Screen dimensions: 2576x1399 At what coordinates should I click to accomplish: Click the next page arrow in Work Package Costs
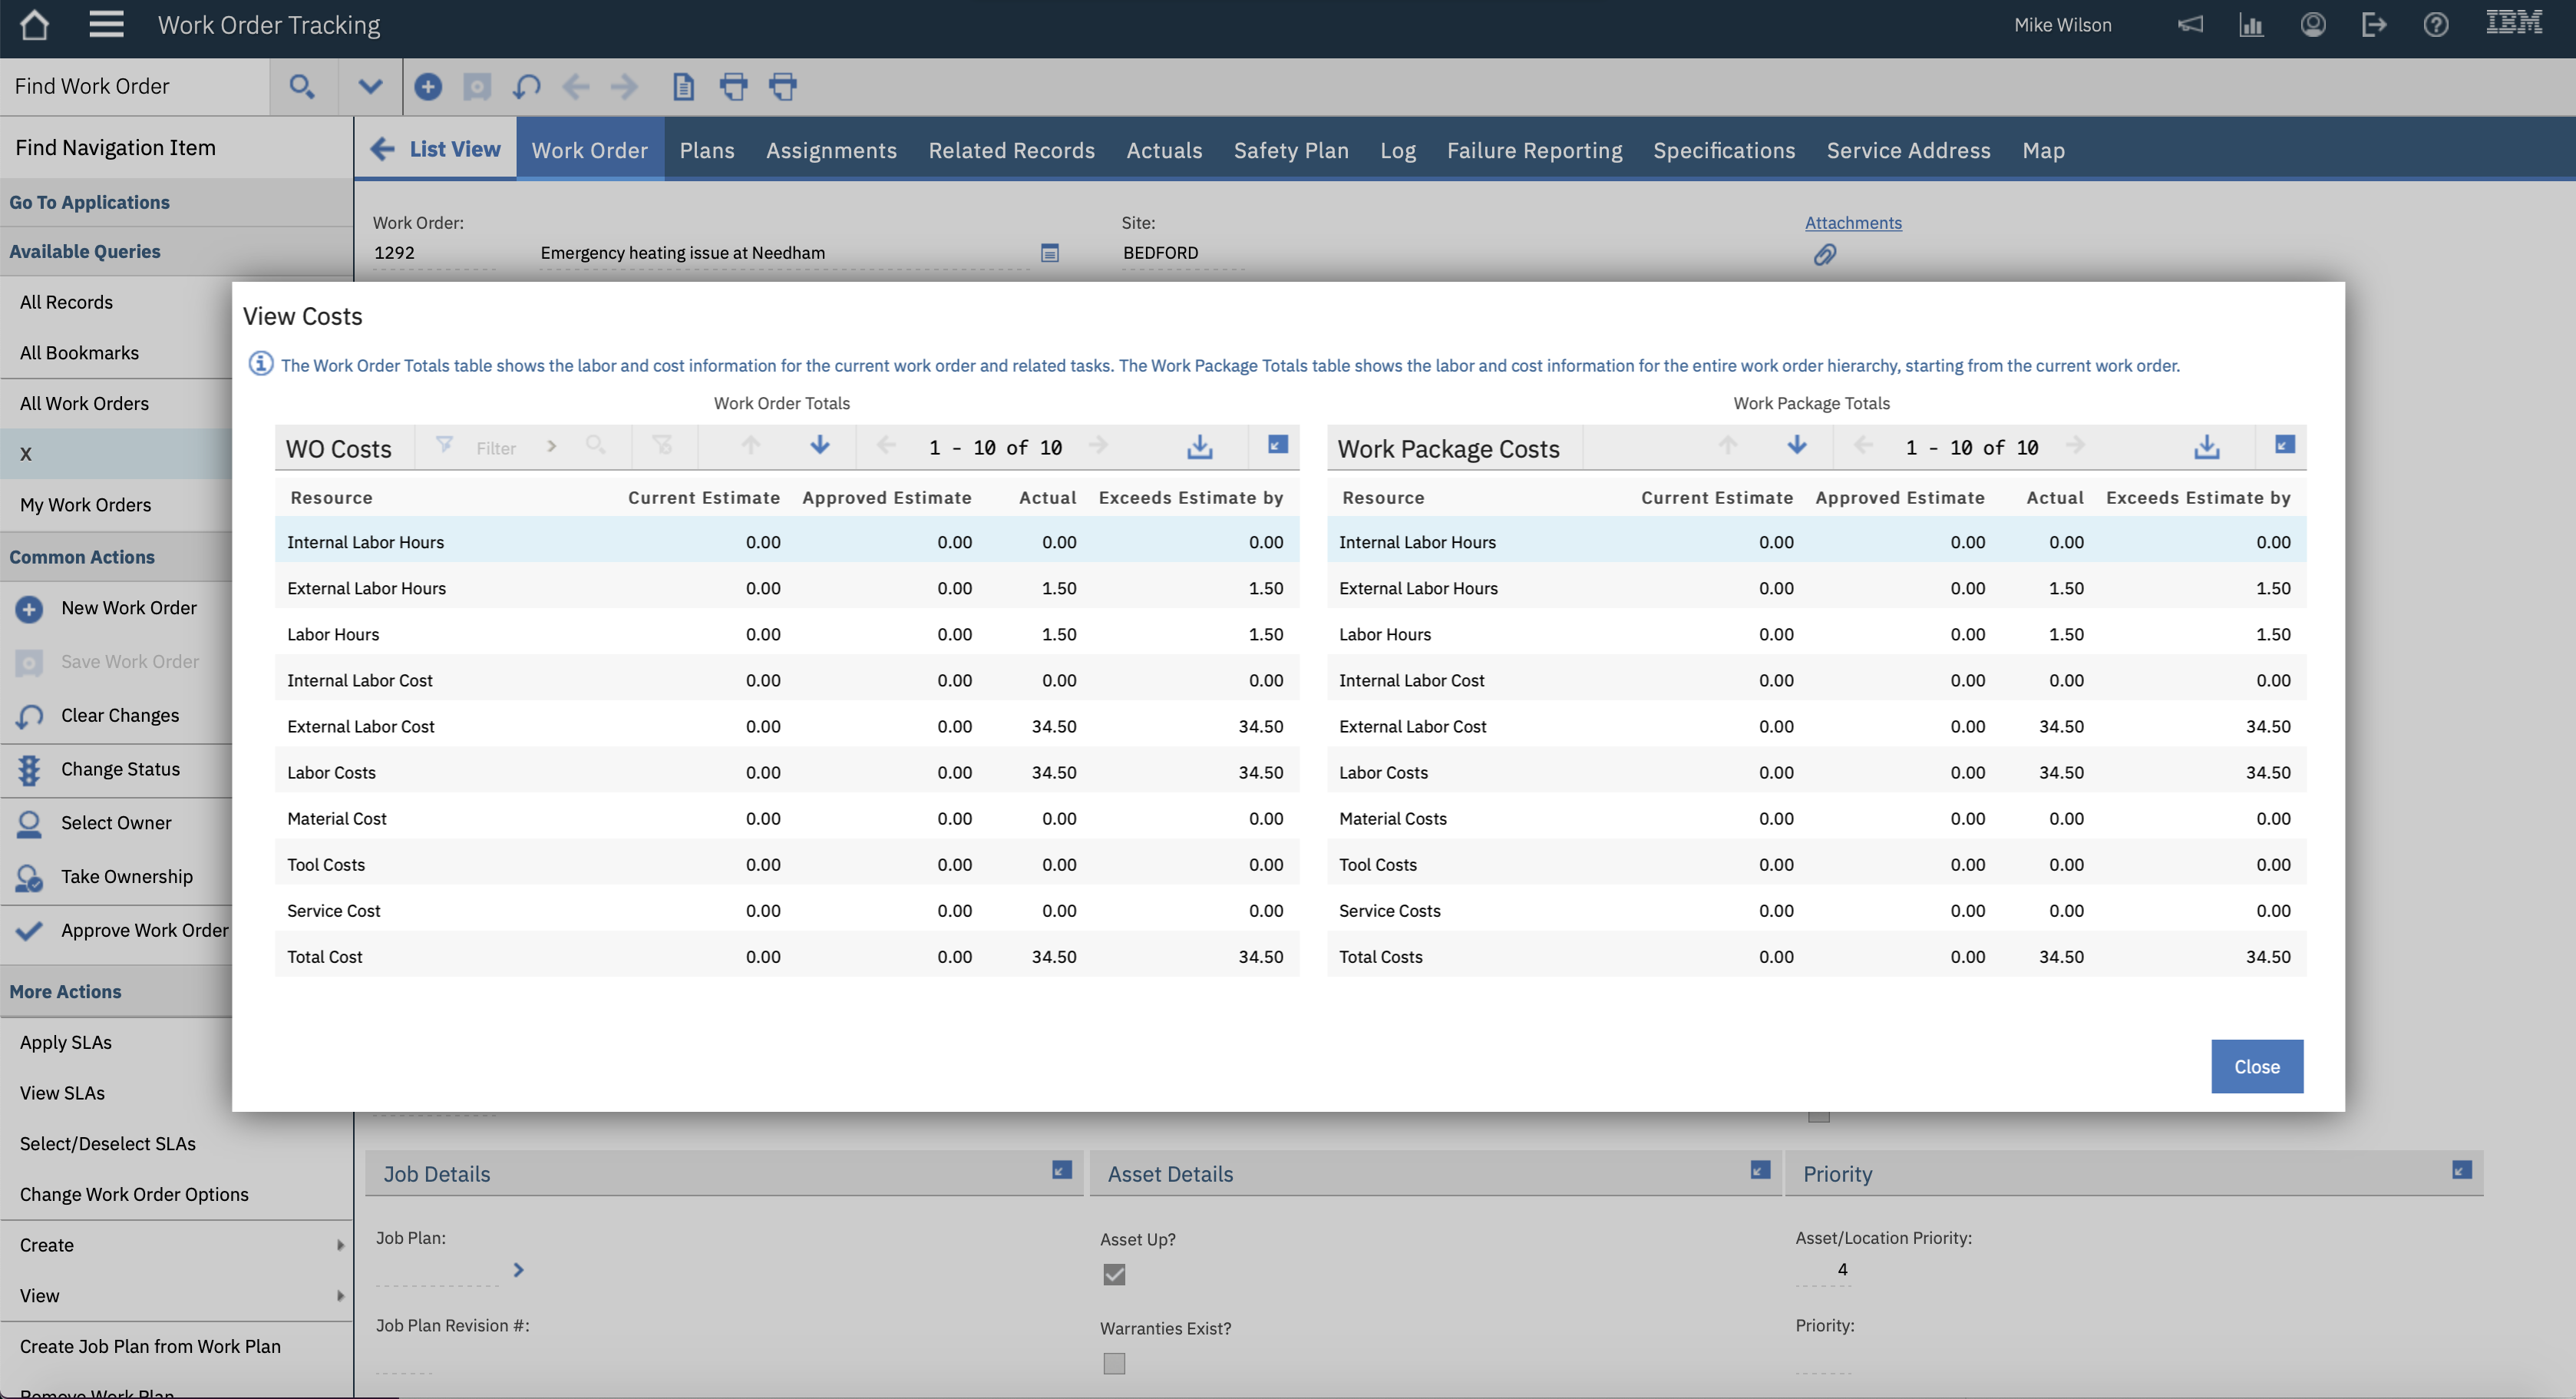coord(2077,447)
